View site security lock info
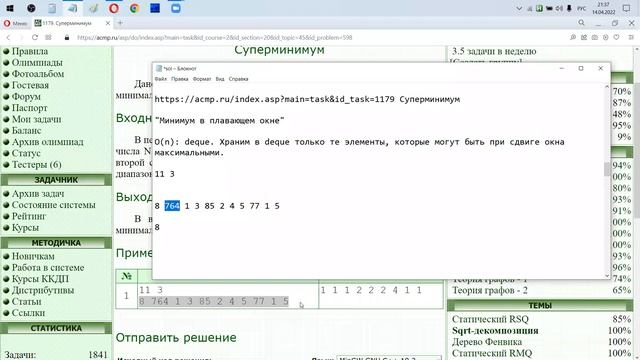Image resolution: width=640 pixels, height=360 pixels. (67, 38)
